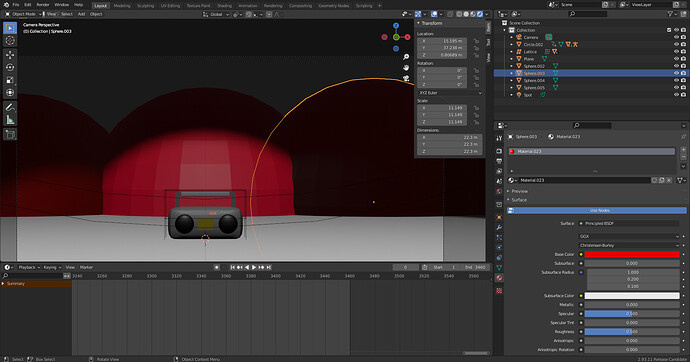Click the Specular slider
Screen dimensions: 690x362
[632, 314]
